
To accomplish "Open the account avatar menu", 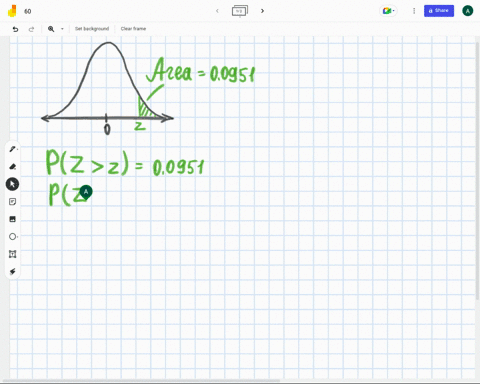I will click(468, 11).
